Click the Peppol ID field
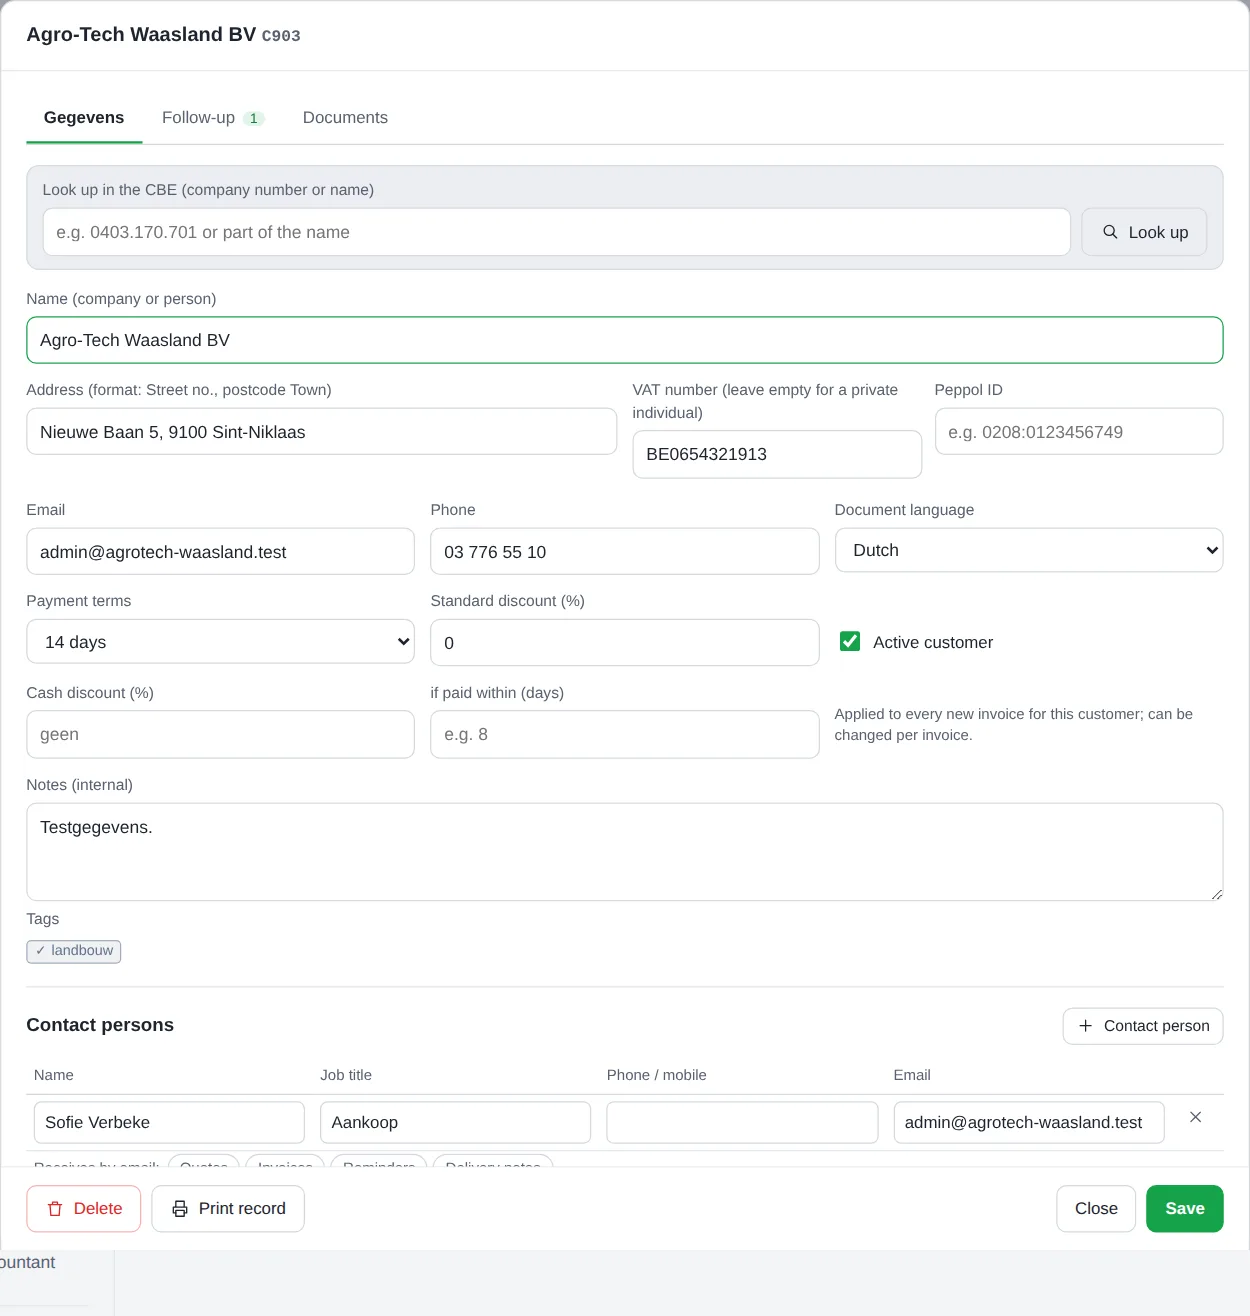This screenshot has width=1250, height=1316. click(x=1079, y=432)
